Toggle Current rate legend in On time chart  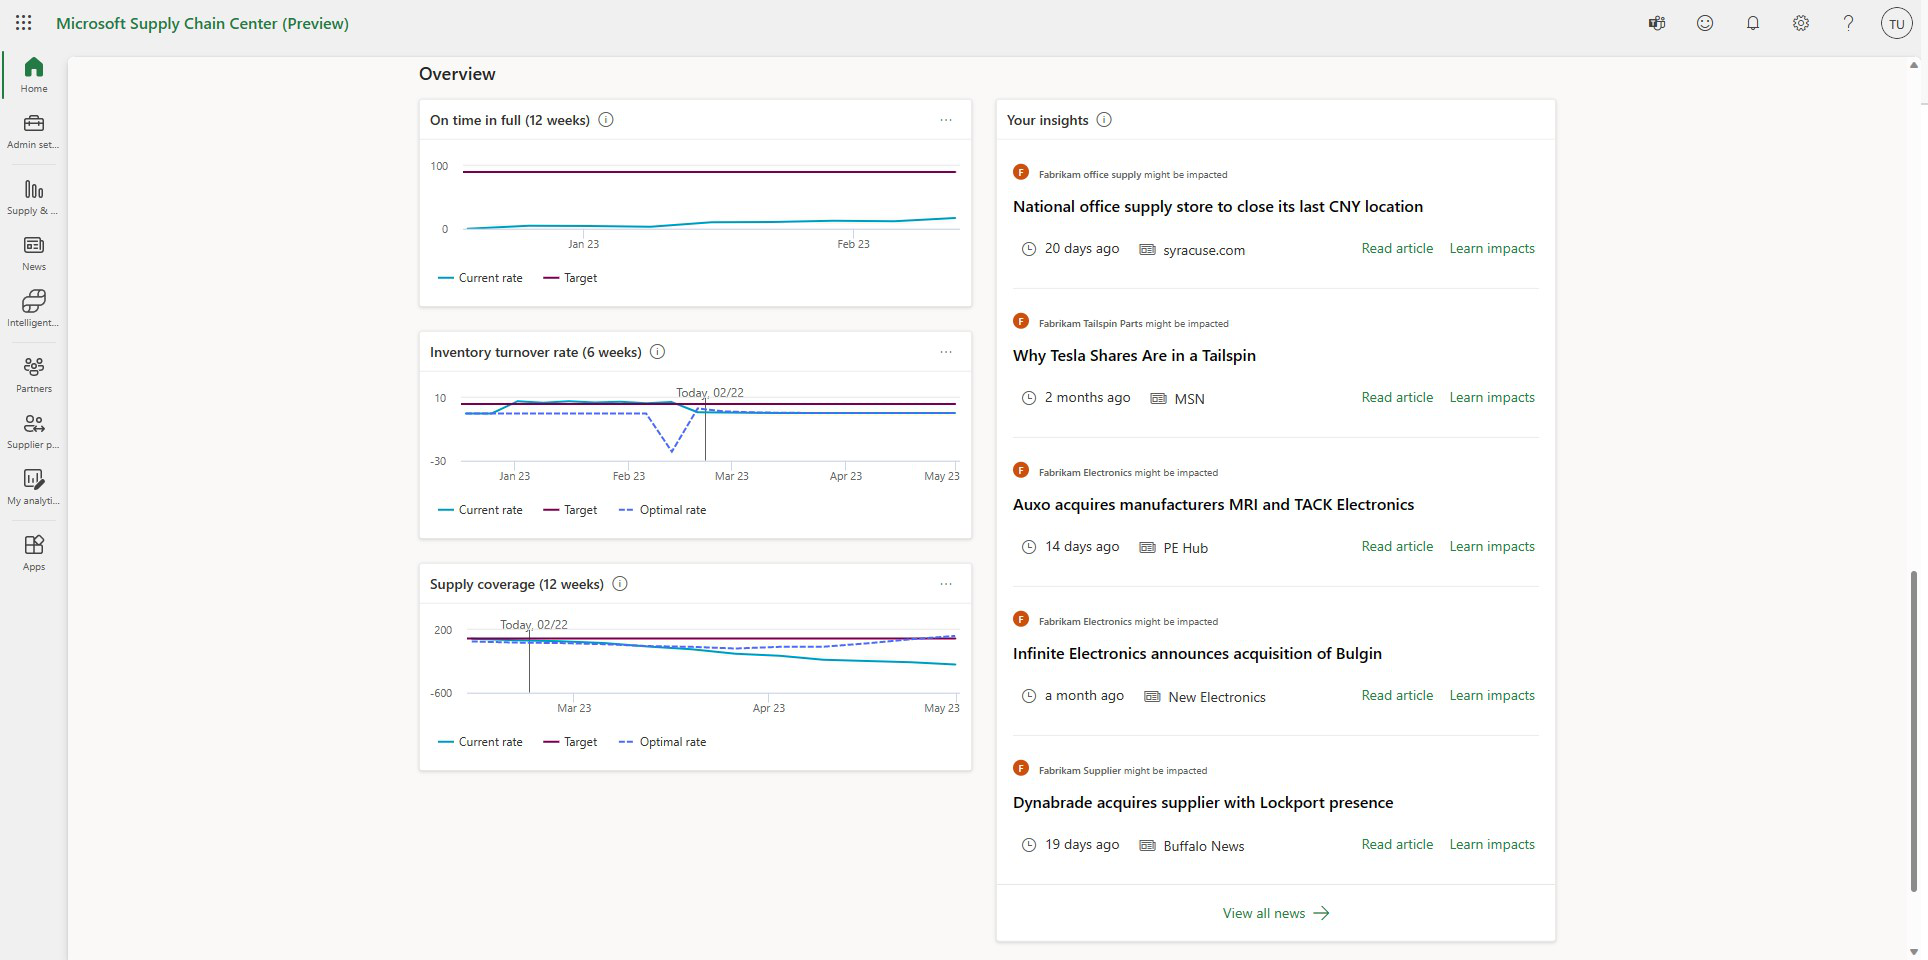click(480, 278)
